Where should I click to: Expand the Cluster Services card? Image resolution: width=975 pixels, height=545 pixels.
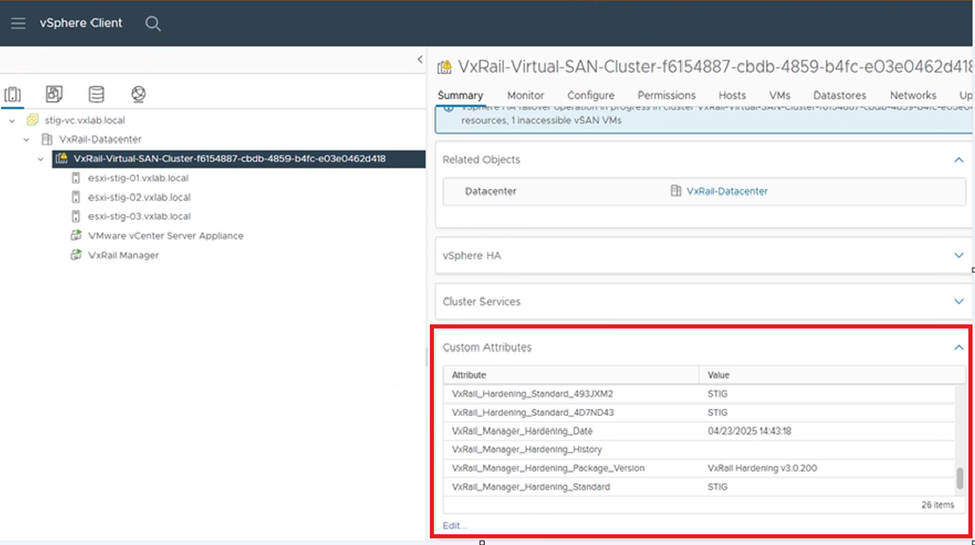(x=959, y=302)
